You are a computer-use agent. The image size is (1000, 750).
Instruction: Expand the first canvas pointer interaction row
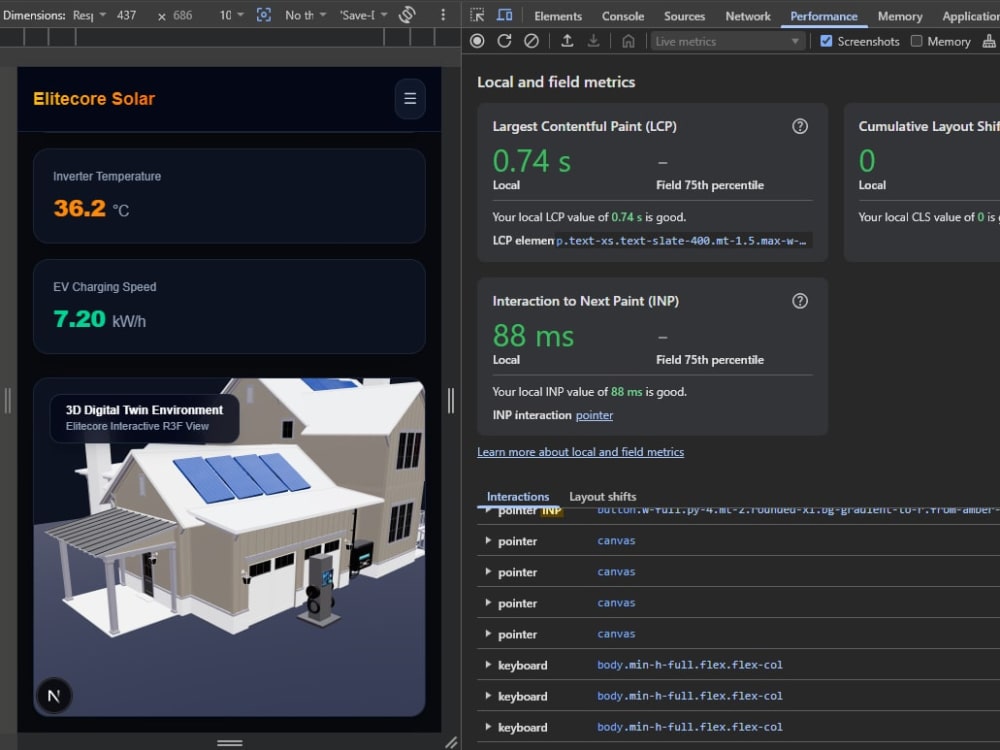click(x=488, y=541)
